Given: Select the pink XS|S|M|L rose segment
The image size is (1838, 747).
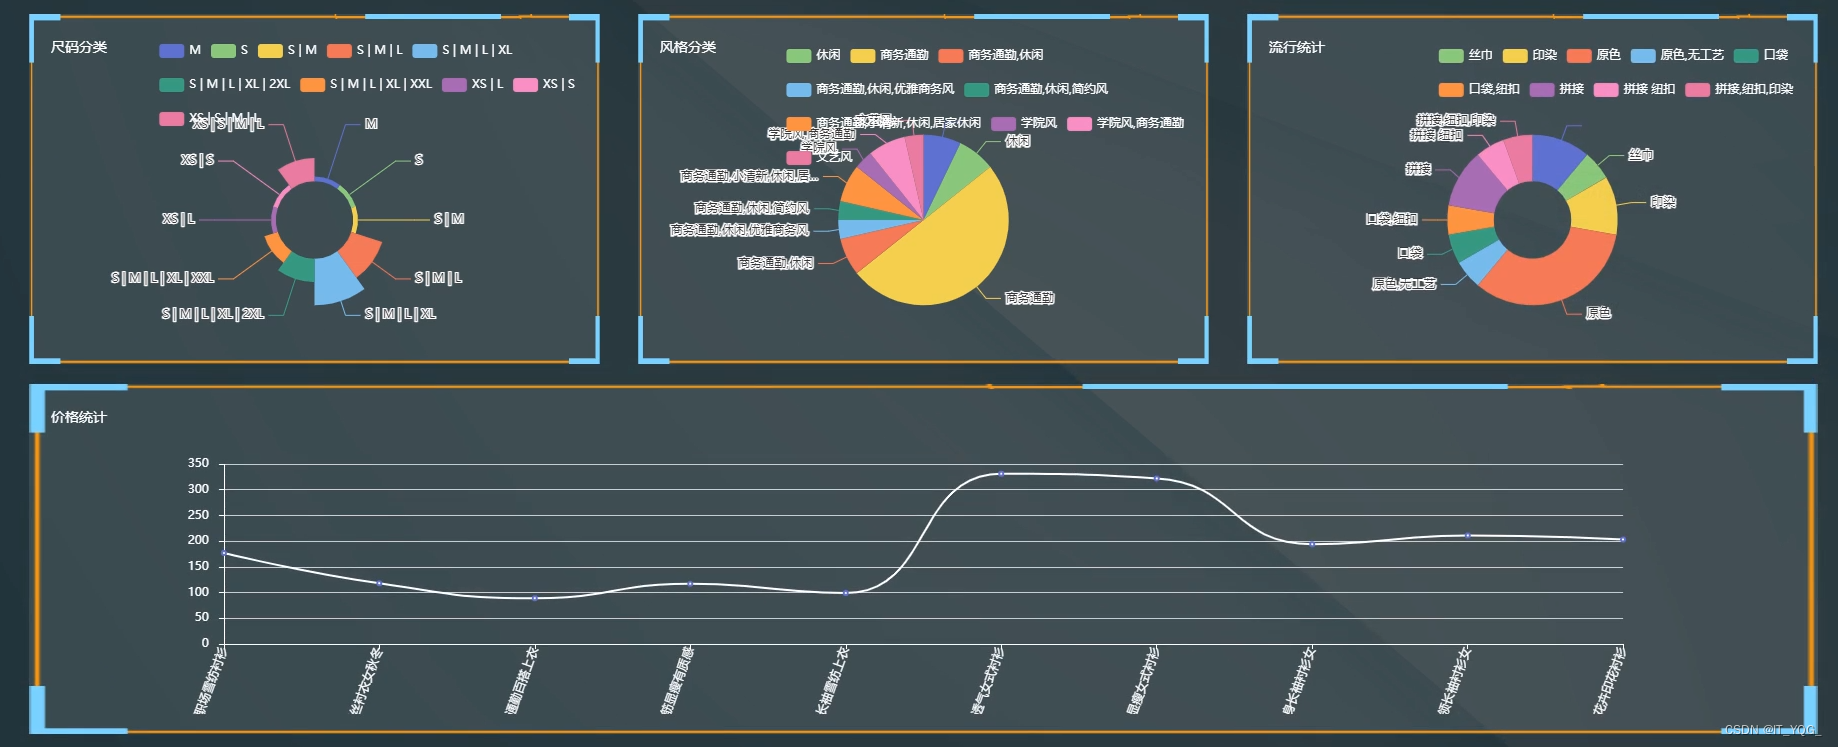Looking at the screenshot, I should (298, 172).
